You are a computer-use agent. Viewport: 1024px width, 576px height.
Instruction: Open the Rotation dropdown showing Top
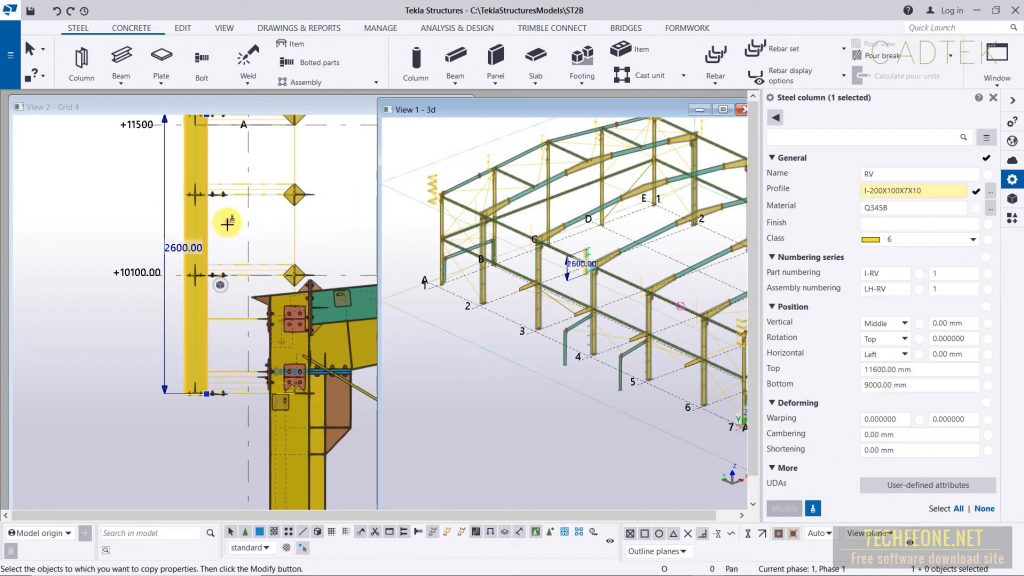pos(886,338)
